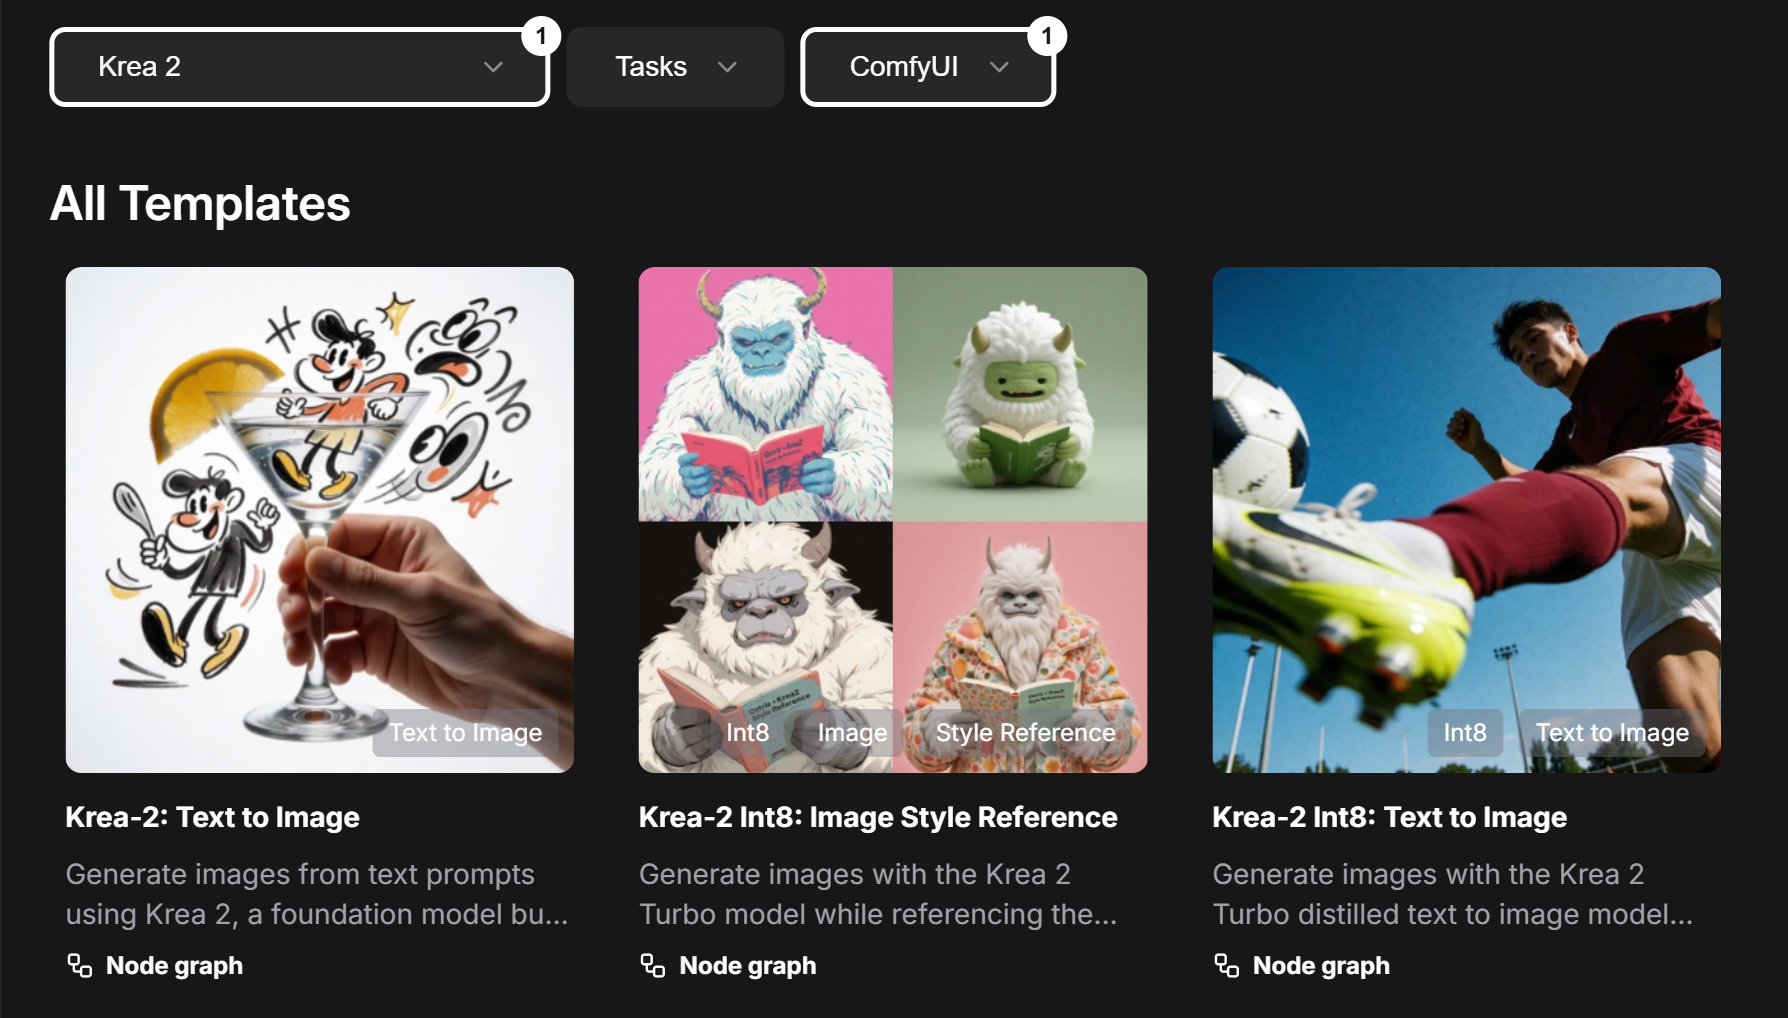Expand the Krea 2 dropdown chevron
The height and width of the screenshot is (1018, 1788).
[493, 67]
